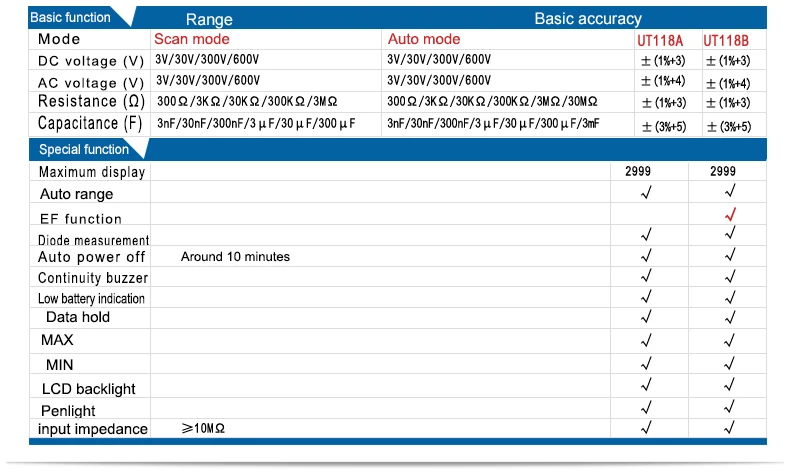The image size is (790, 472).
Task: Select the LCD backlight checkmark for UT118B
Action: [730, 385]
